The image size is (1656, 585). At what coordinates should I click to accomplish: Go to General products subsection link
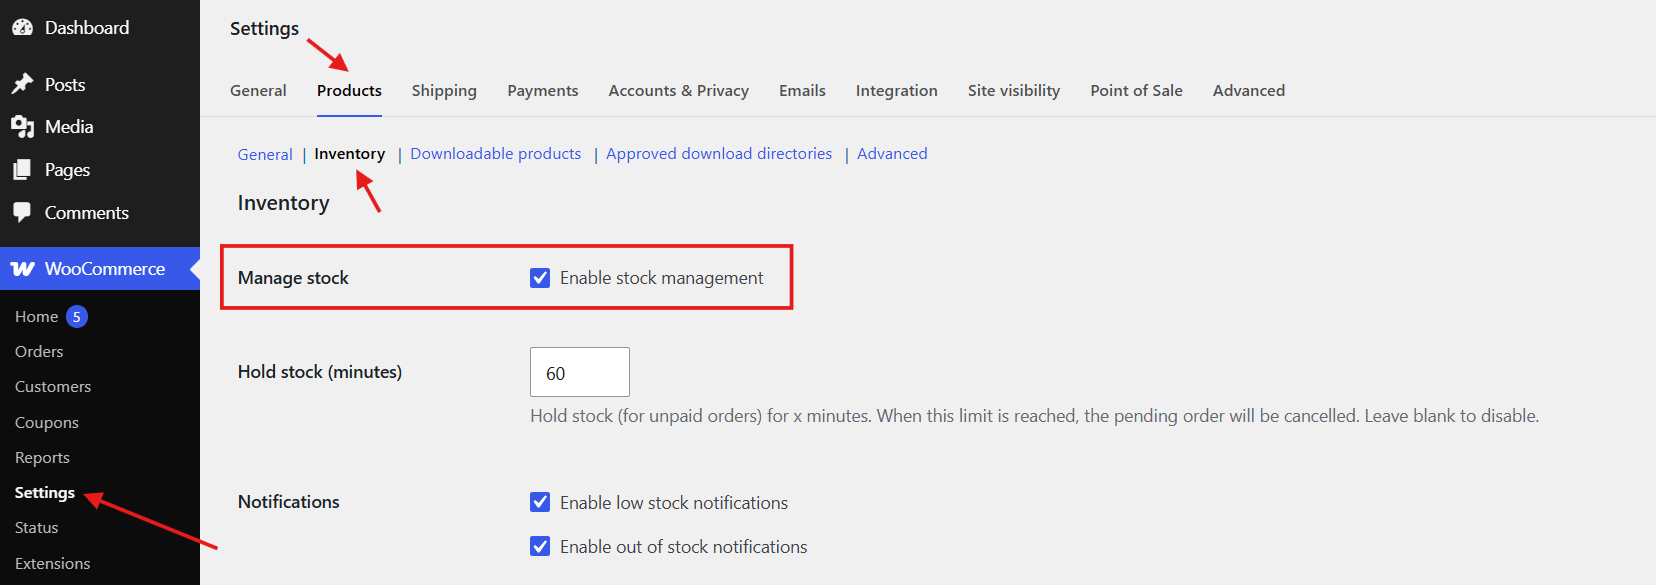[x=265, y=154]
